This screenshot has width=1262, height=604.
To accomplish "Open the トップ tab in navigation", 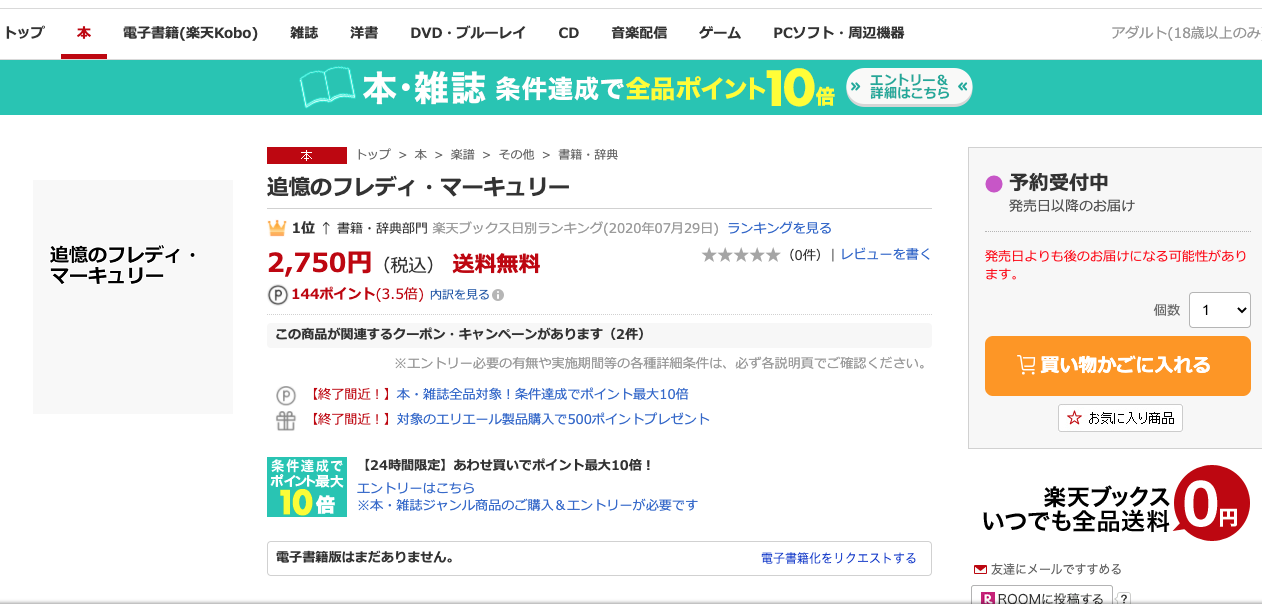I will (22, 33).
